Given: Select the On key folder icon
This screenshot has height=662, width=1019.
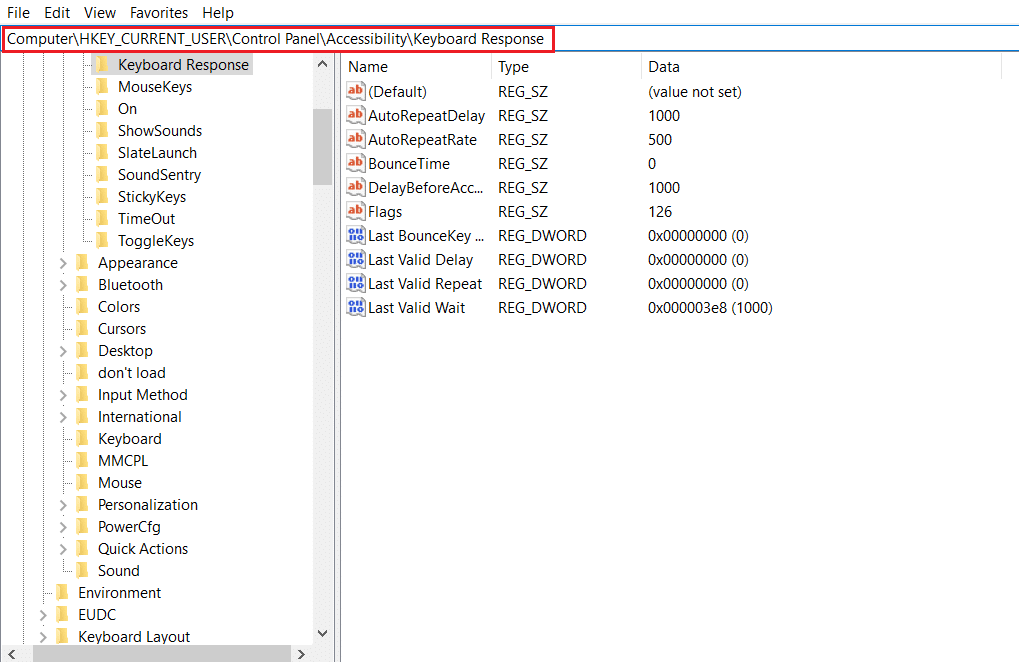Looking at the screenshot, I should coord(102,108).
